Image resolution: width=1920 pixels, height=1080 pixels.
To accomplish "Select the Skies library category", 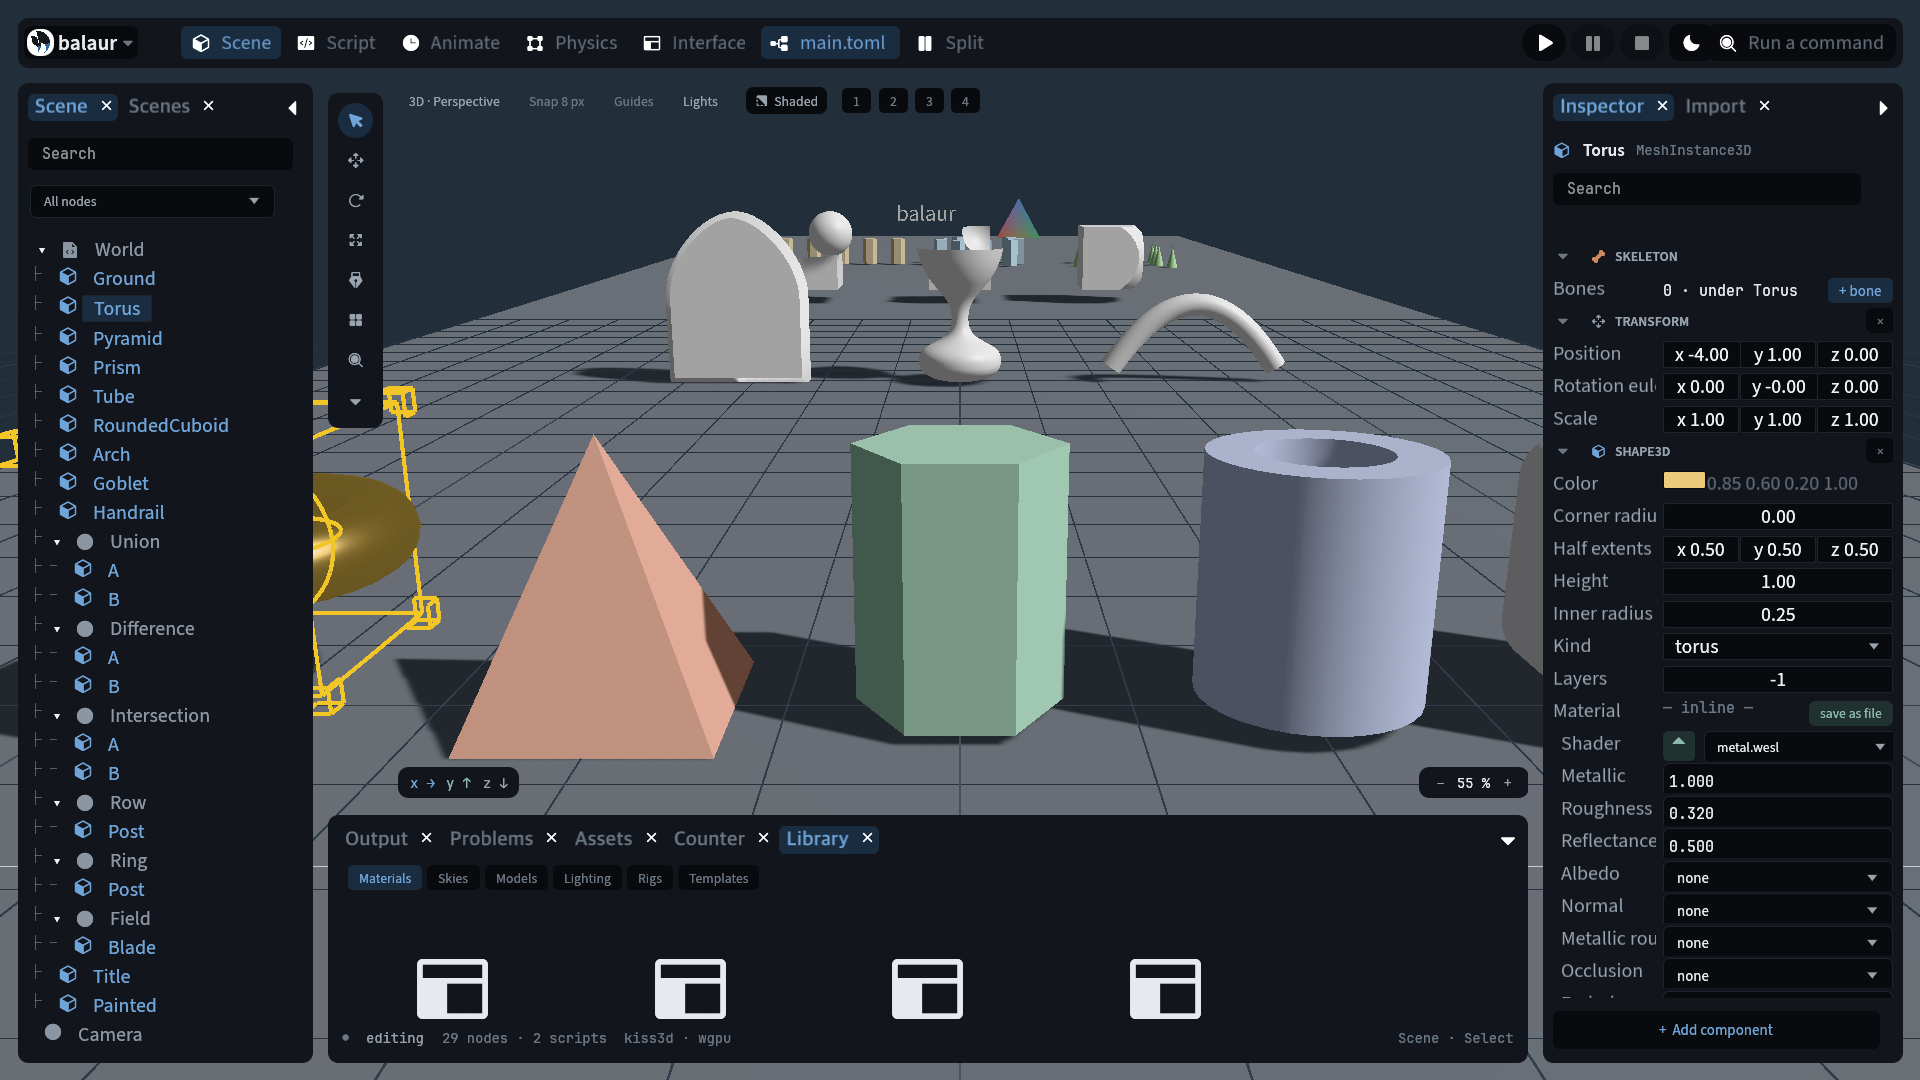I will click(x=453, y=878).
